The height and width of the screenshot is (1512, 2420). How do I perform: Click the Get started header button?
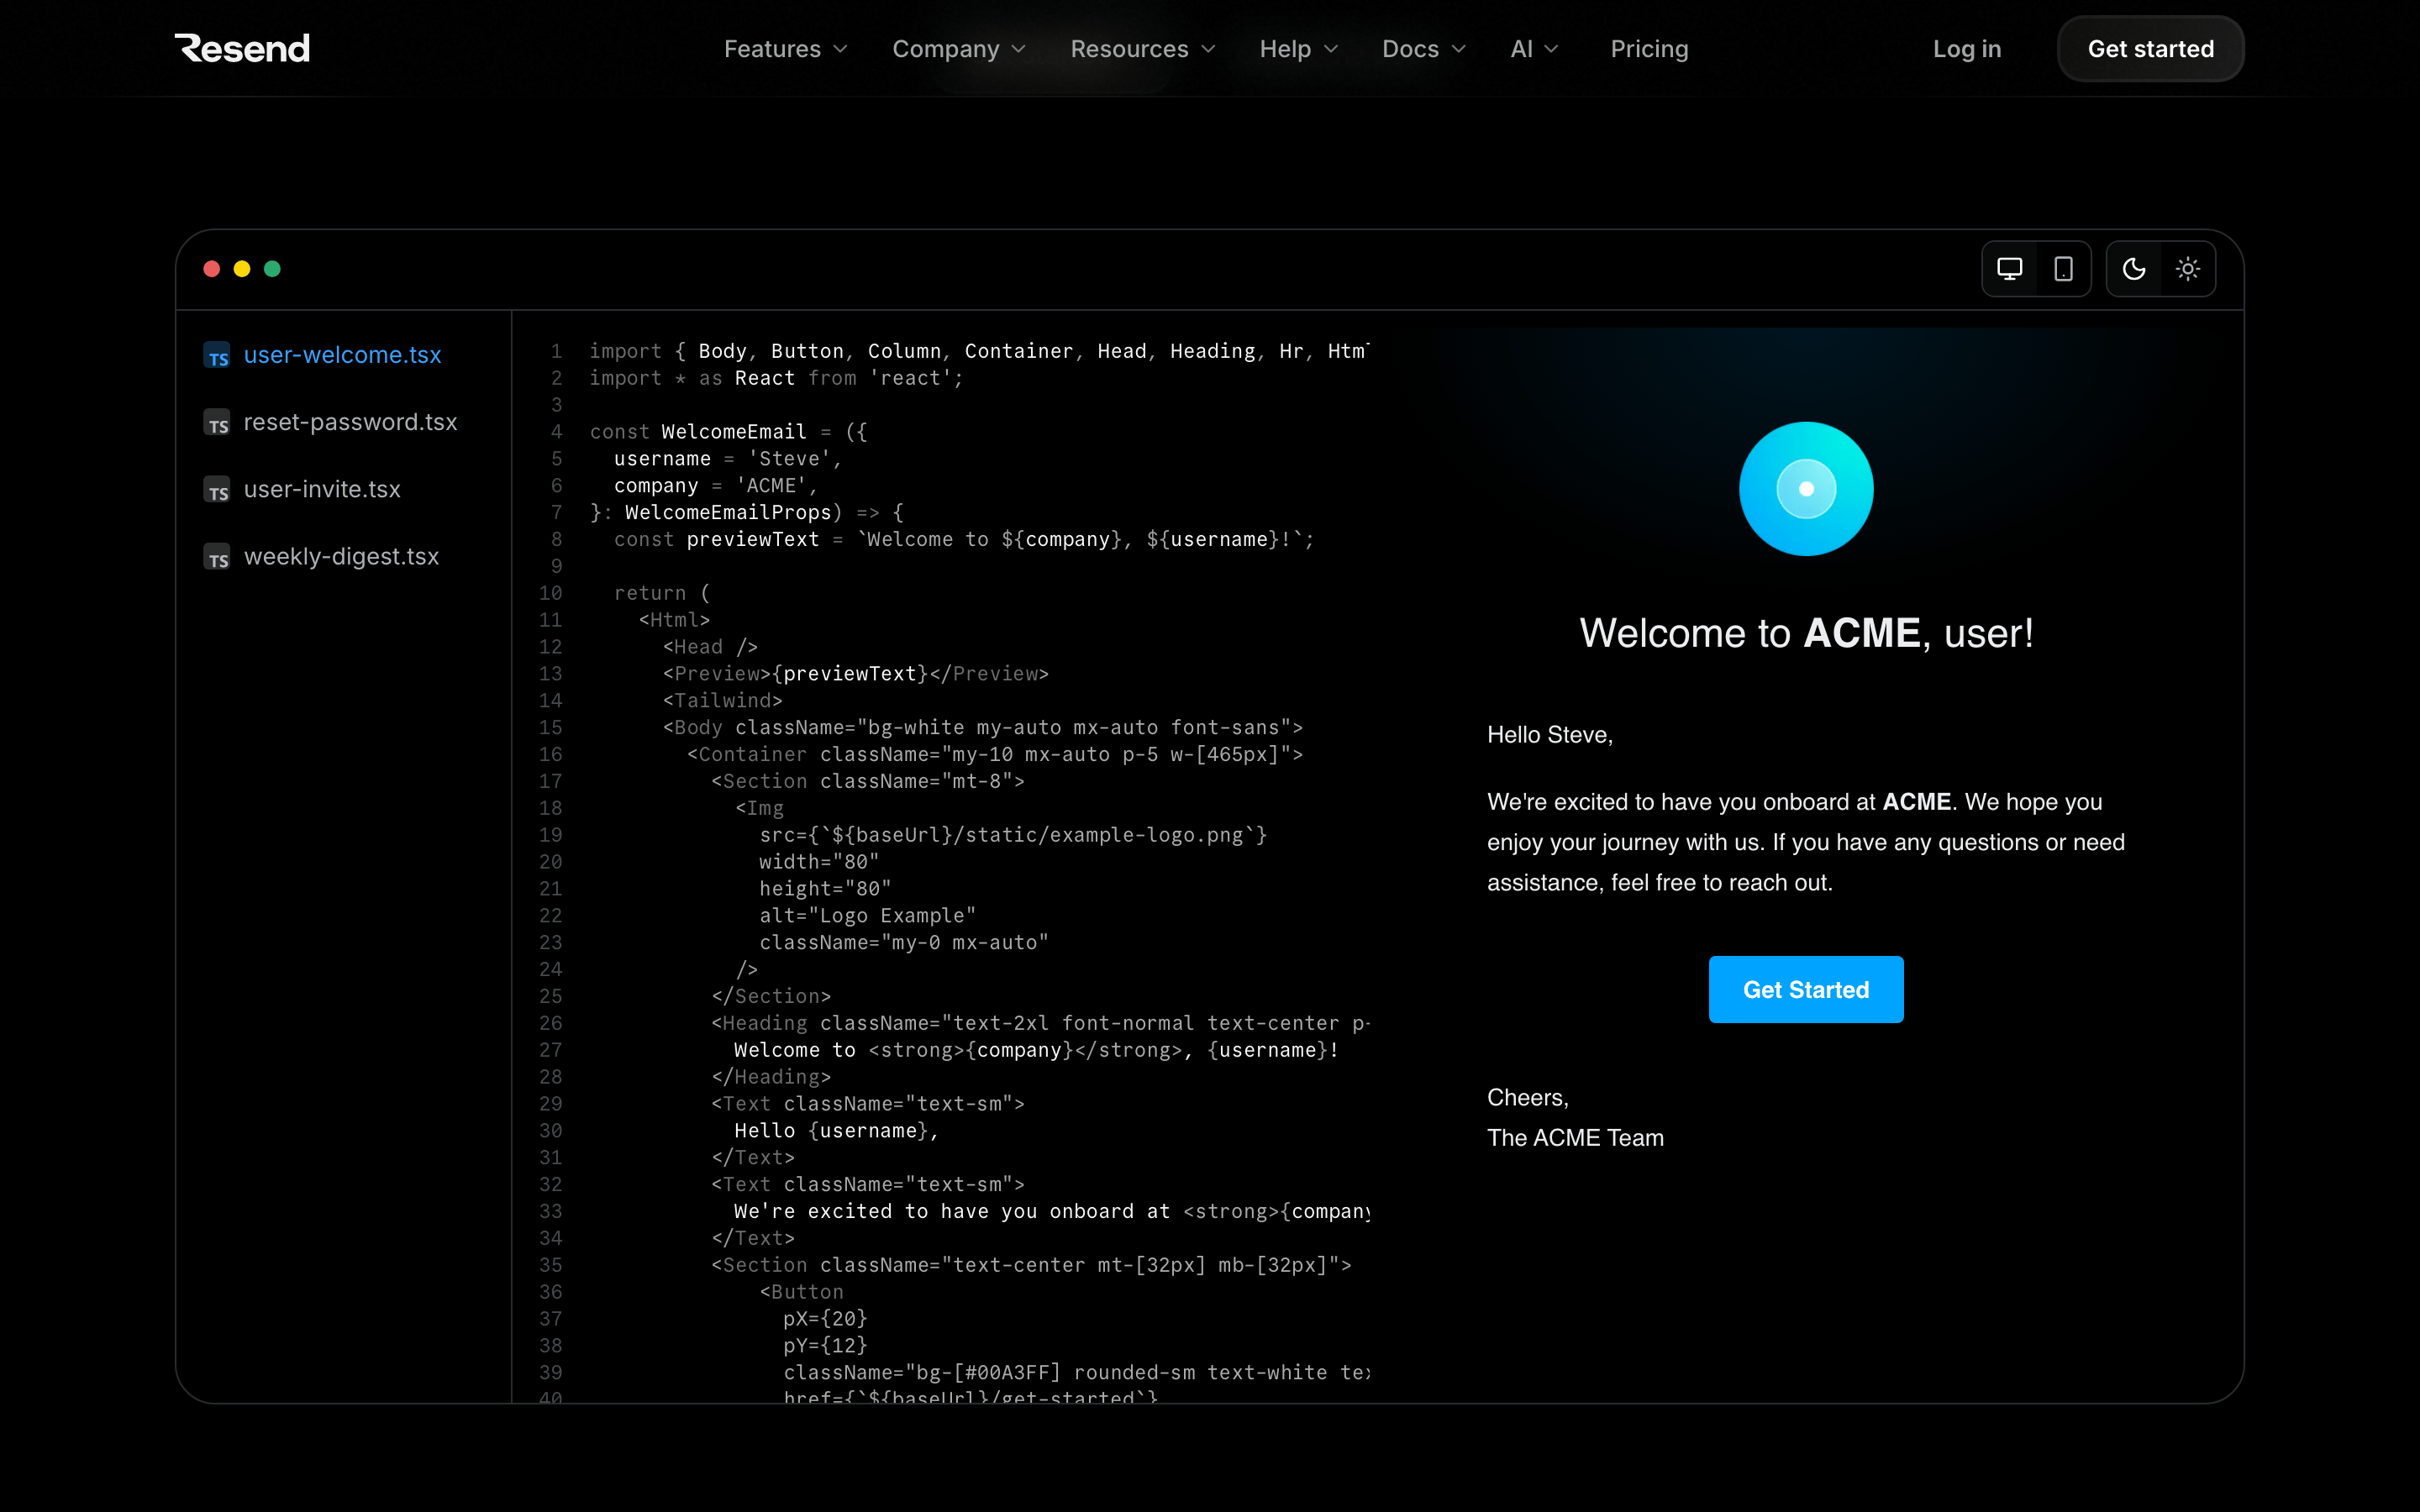(2150, 49)
